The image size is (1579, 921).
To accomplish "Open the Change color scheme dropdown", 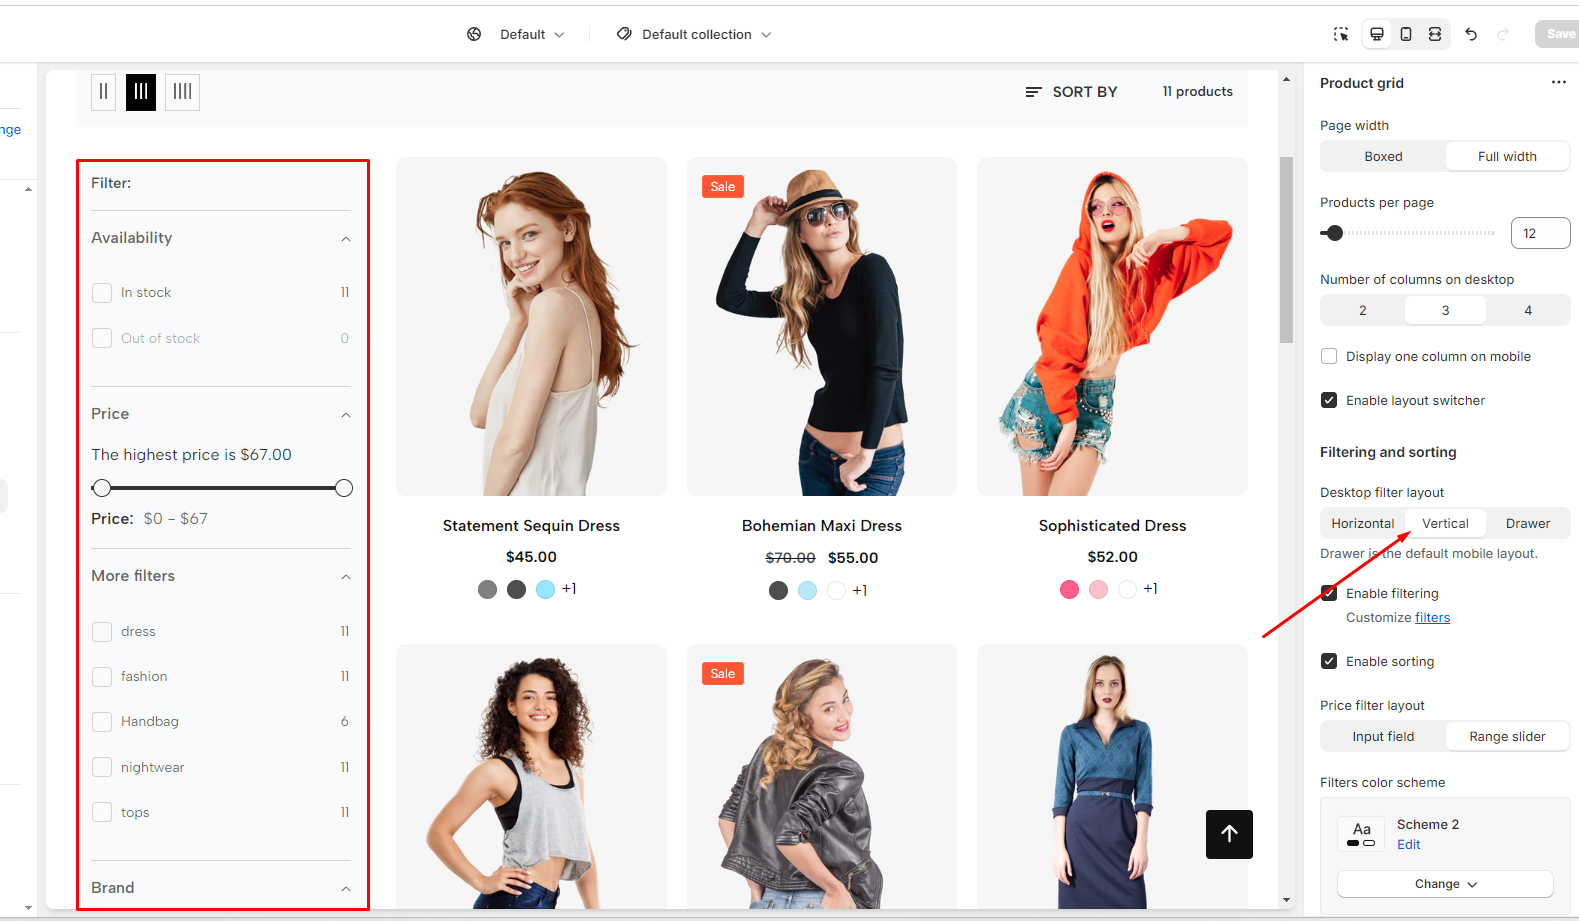I will pyautogui.click(x=1445, y=884).
